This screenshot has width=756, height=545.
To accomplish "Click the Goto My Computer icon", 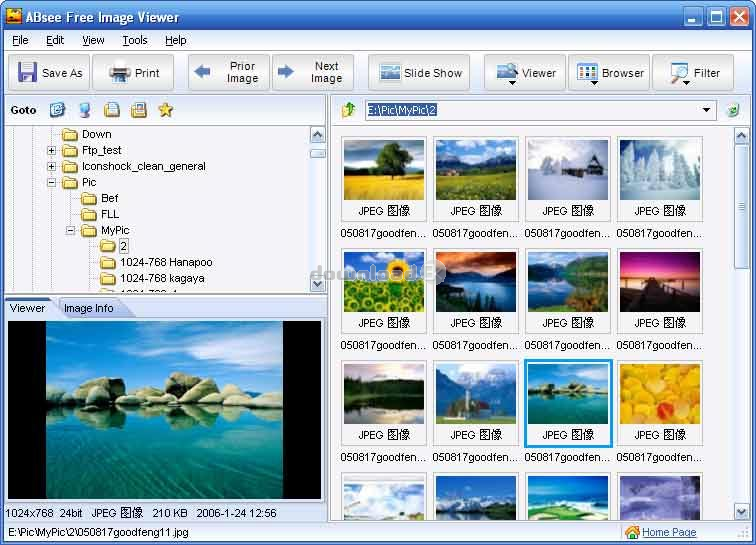I will (x=85, y=110).
